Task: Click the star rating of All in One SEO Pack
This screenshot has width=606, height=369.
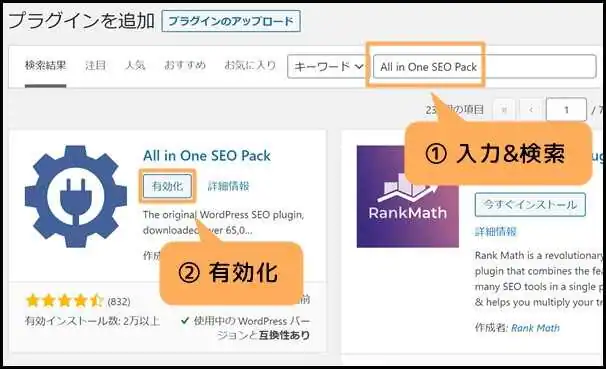Action: pos(64,301)
